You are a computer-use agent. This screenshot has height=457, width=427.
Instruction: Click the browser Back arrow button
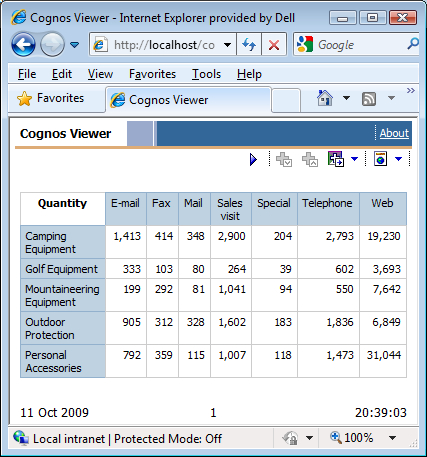23,45
